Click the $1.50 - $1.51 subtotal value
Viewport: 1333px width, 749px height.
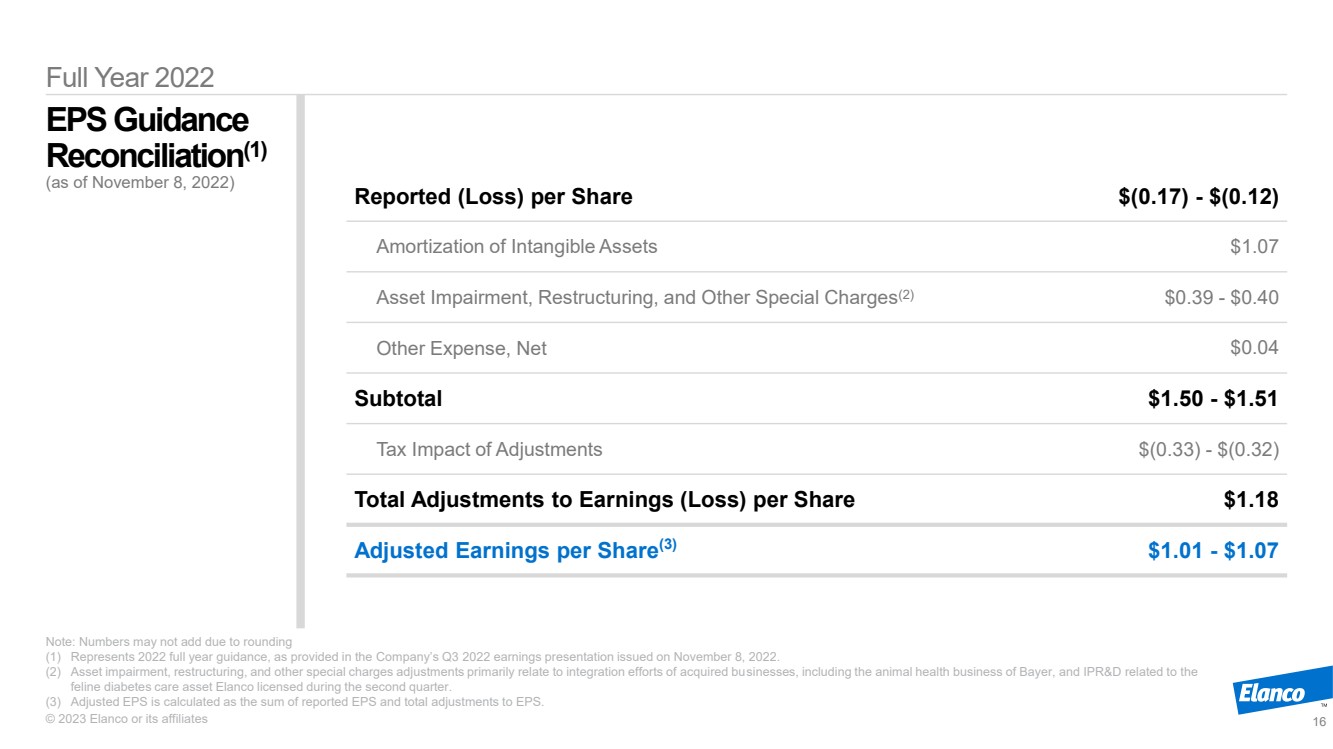tap(1214, 398)
